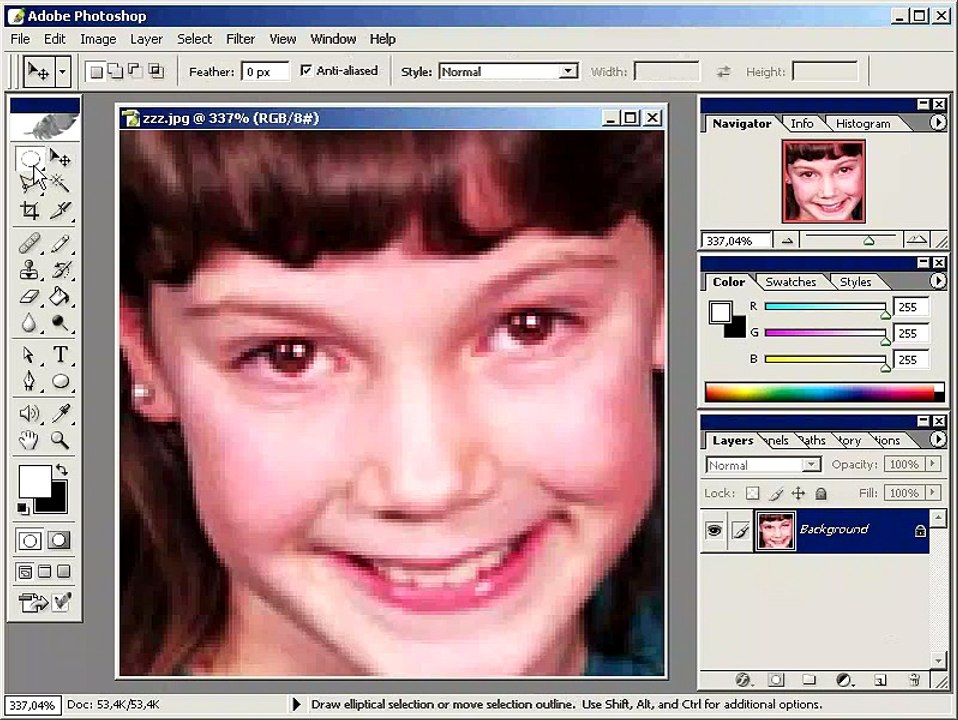958x720 pixels.
Task: Toggle brush link box beside Background layer
Action: 740,530
